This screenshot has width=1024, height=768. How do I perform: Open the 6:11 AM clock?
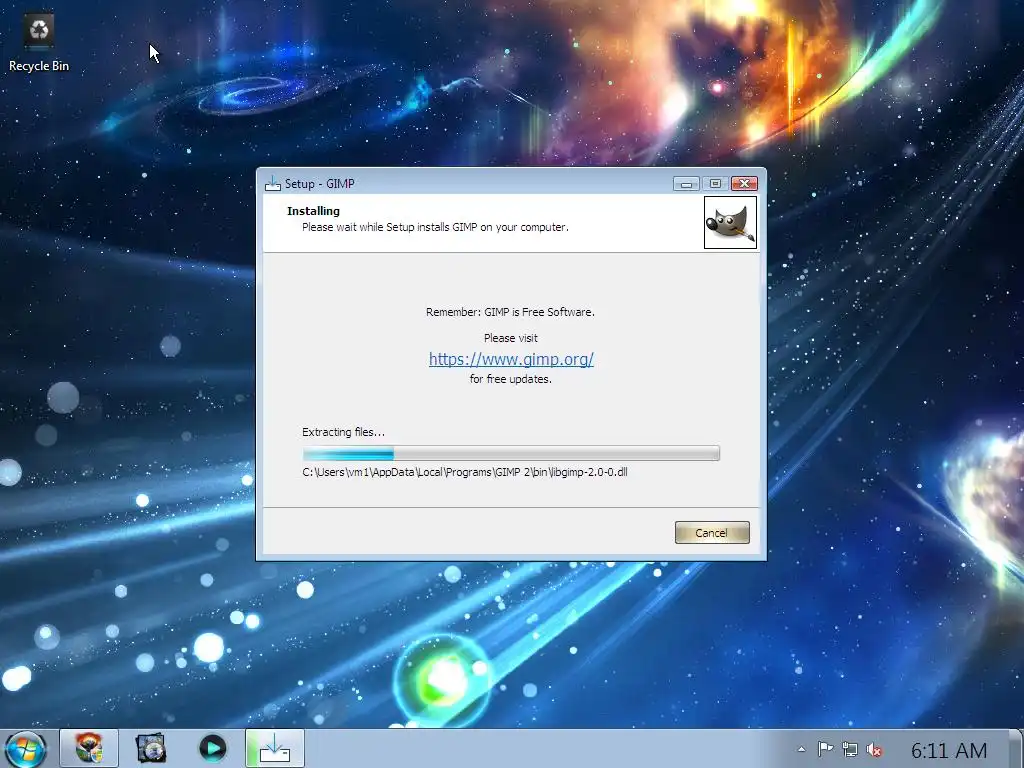click(949, 750)
